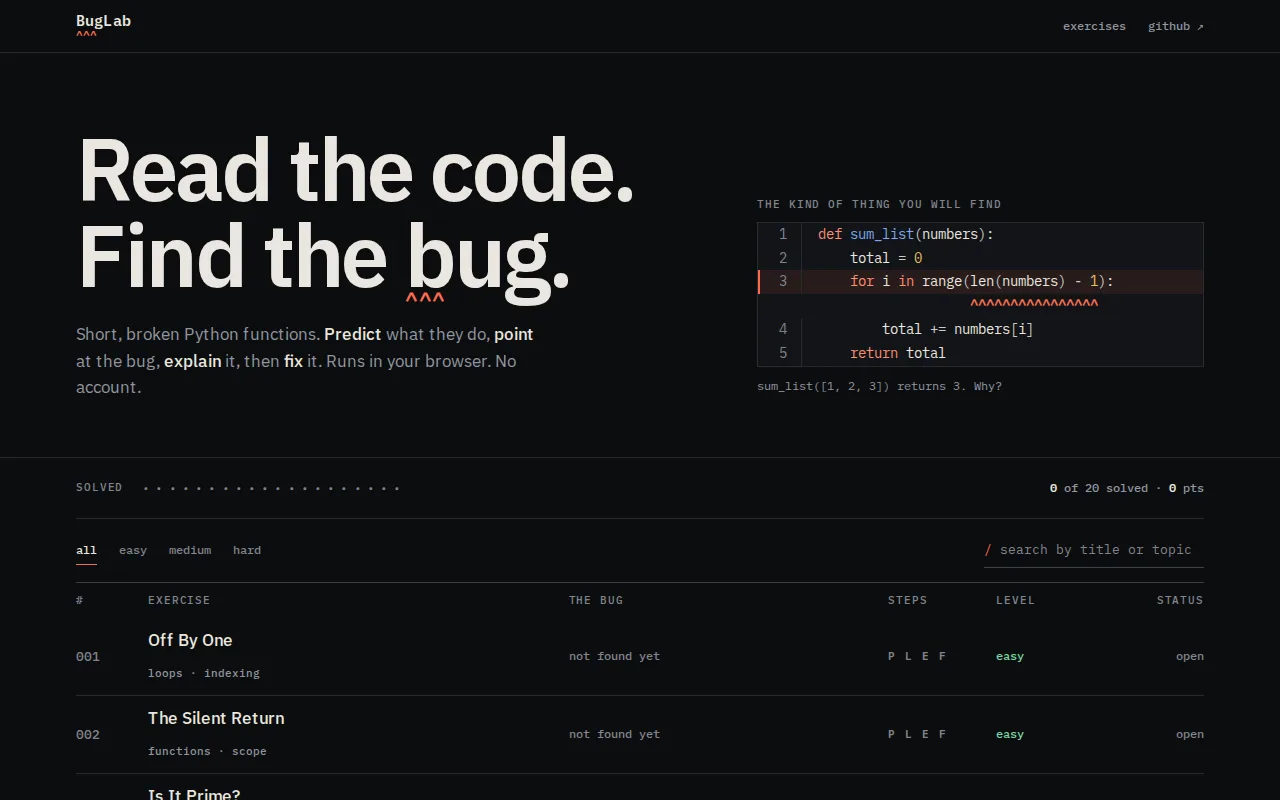Open "The Silent Return" exercise title
Viewport: 1280px width, 800px height.
(x=216, y=718)
